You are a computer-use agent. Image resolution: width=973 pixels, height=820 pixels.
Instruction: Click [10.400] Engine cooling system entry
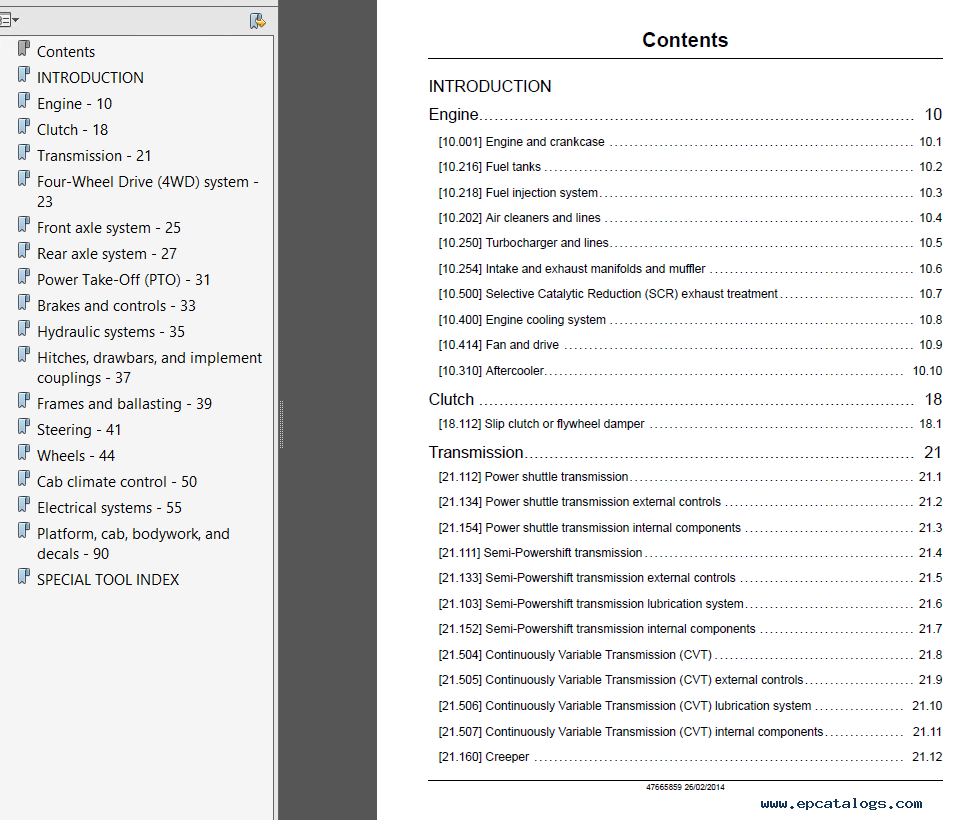tap(690, 320)
